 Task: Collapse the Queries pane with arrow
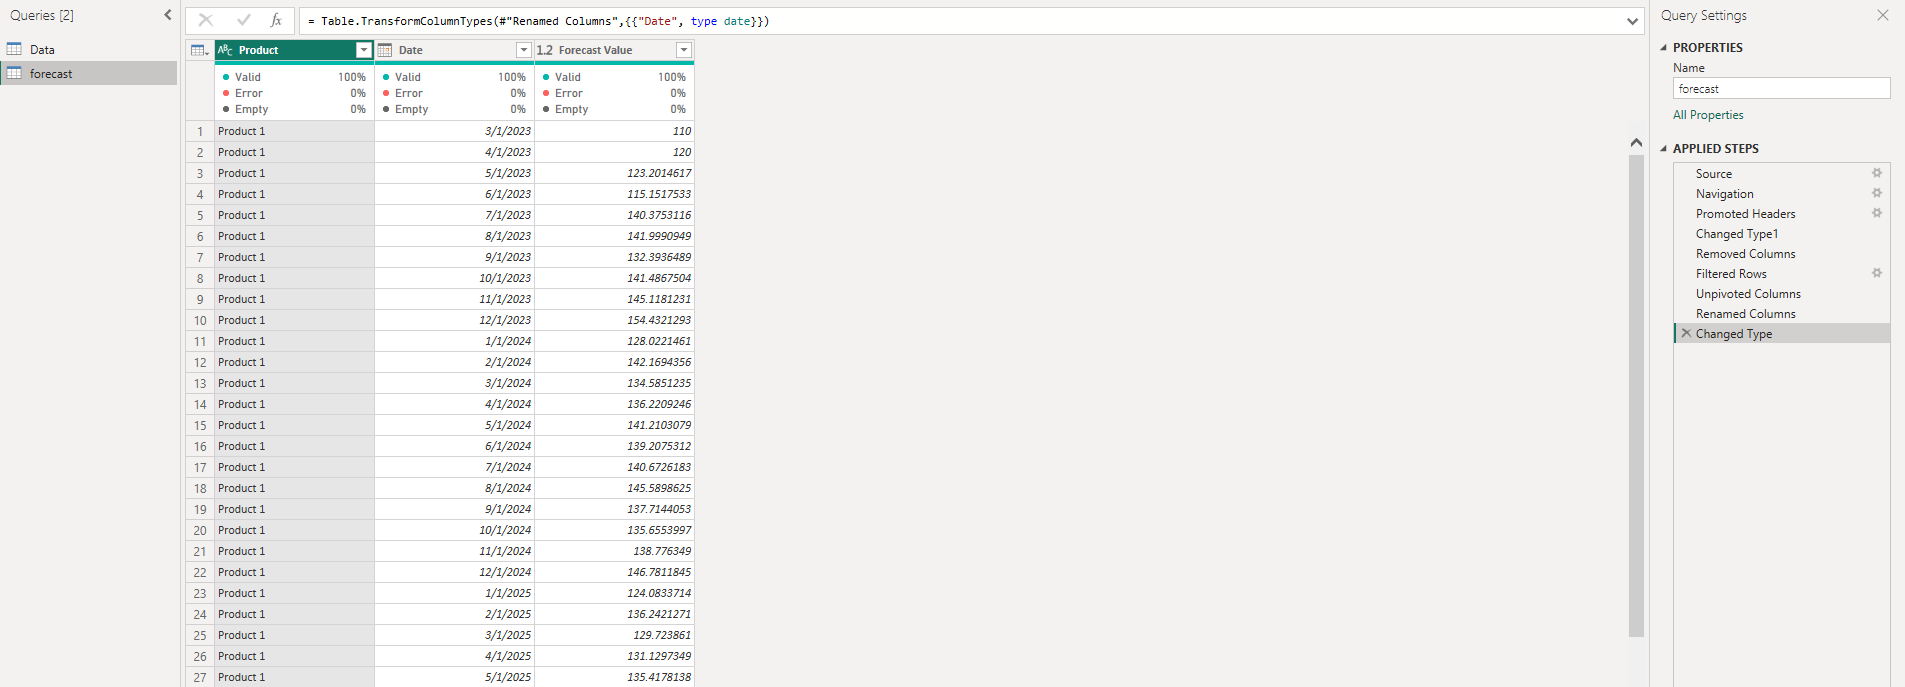(x=168, y=15)
